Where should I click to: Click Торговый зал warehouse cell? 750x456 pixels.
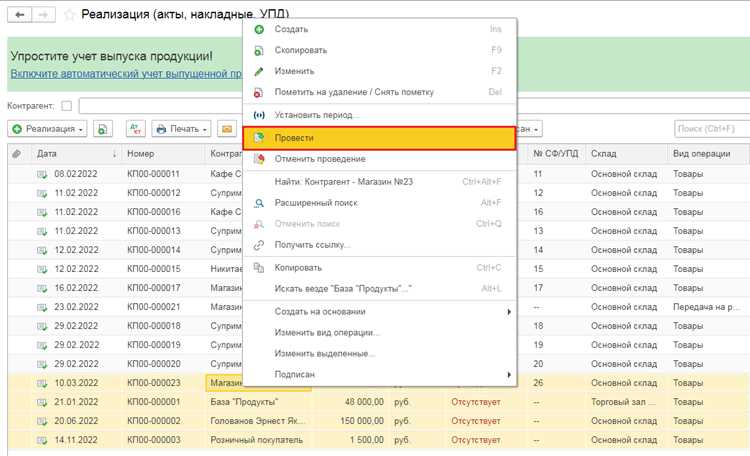(624, 402)
